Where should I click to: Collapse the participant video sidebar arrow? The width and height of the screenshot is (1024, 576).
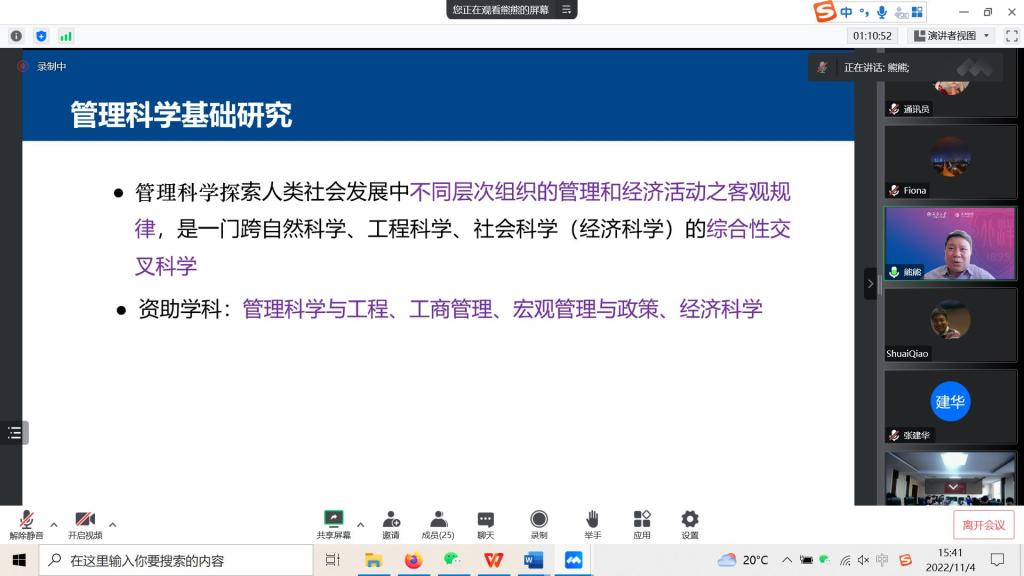[870, 284]
